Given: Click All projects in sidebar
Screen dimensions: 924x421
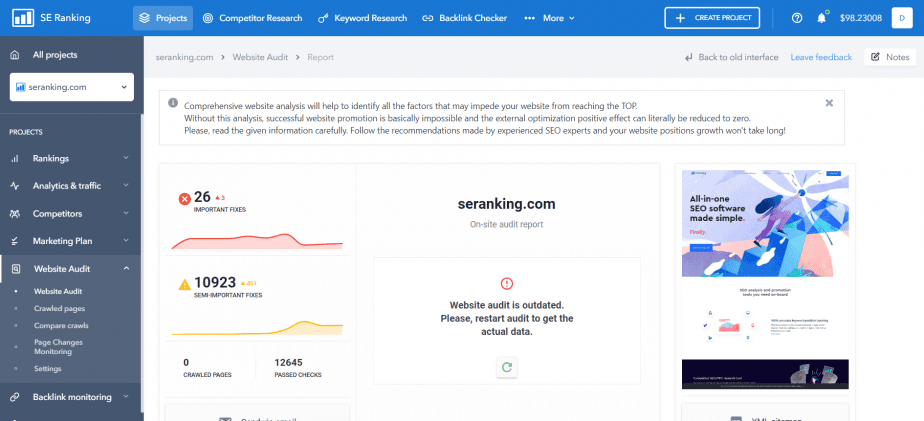Looking at the screenshot, I should [x=55, y=55].
